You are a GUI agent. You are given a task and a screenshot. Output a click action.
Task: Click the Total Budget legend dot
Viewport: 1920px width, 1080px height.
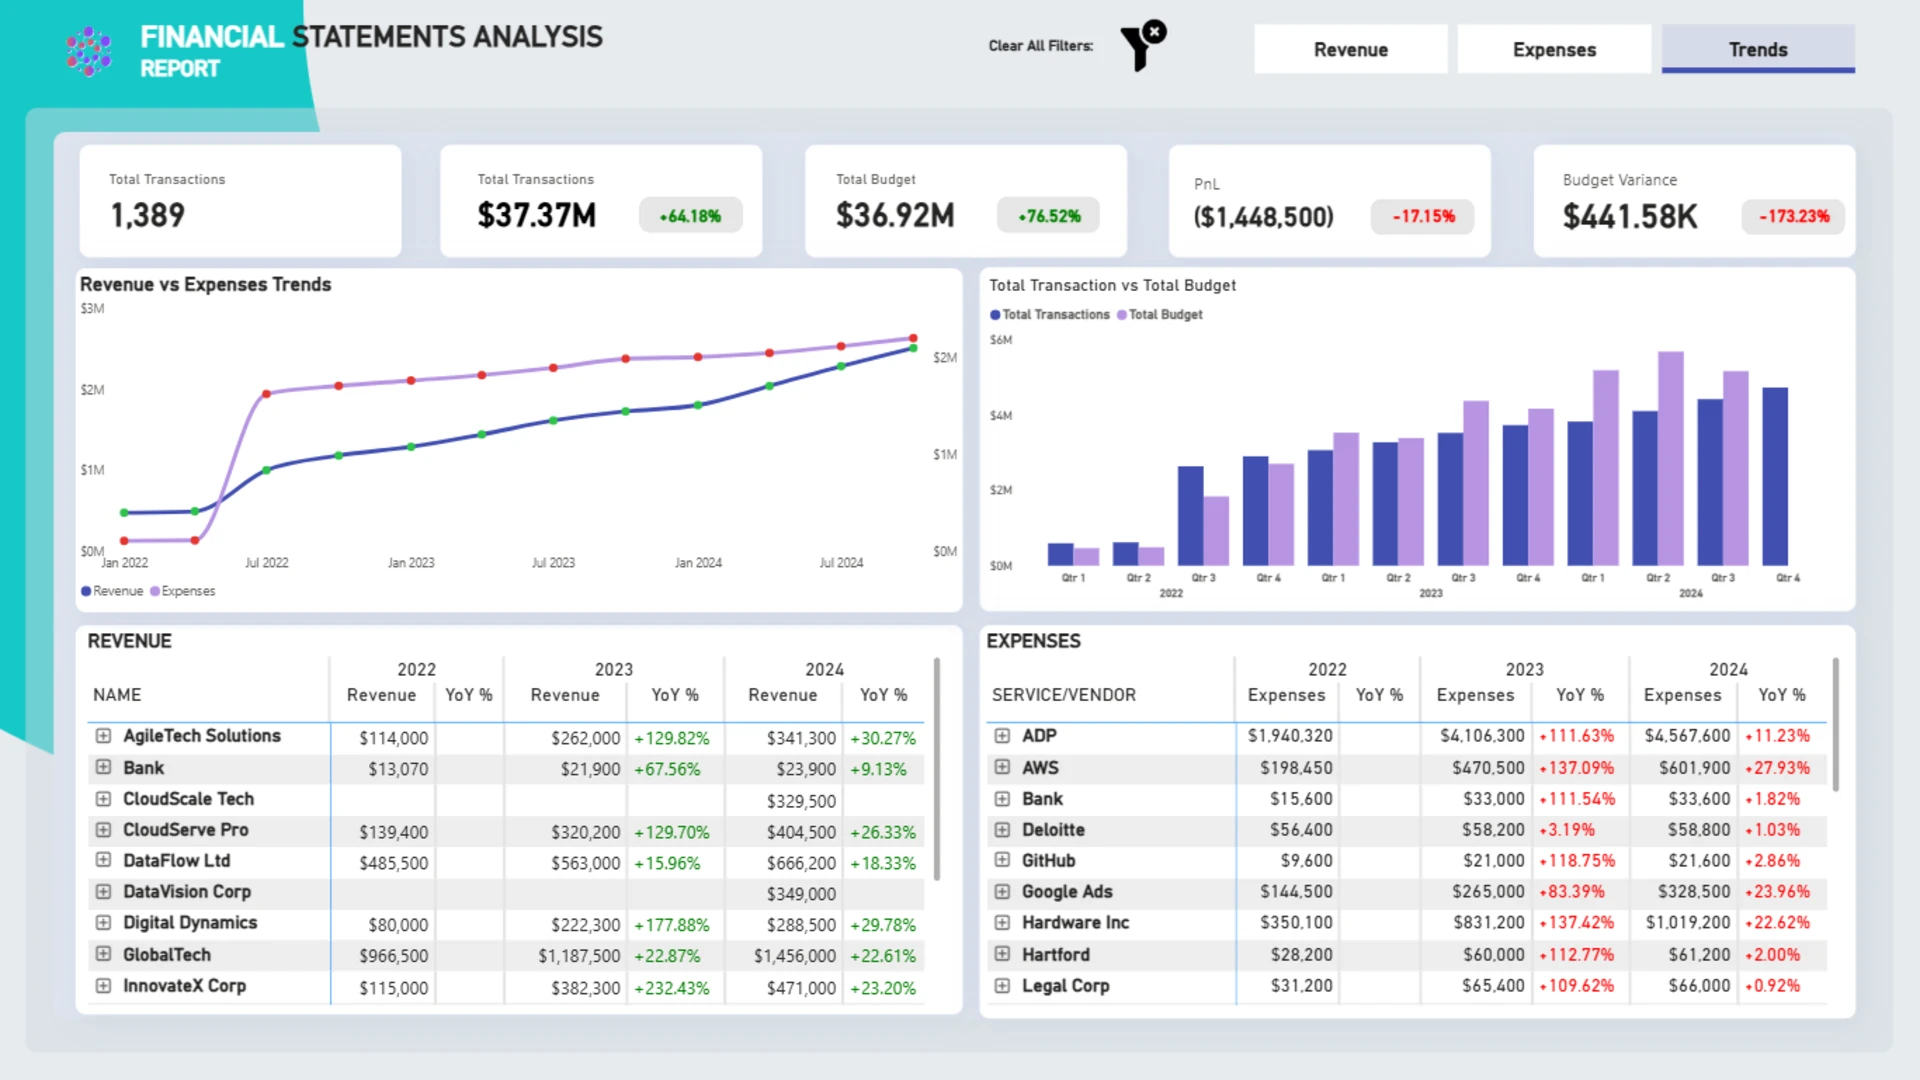(x=1122, y=315)
